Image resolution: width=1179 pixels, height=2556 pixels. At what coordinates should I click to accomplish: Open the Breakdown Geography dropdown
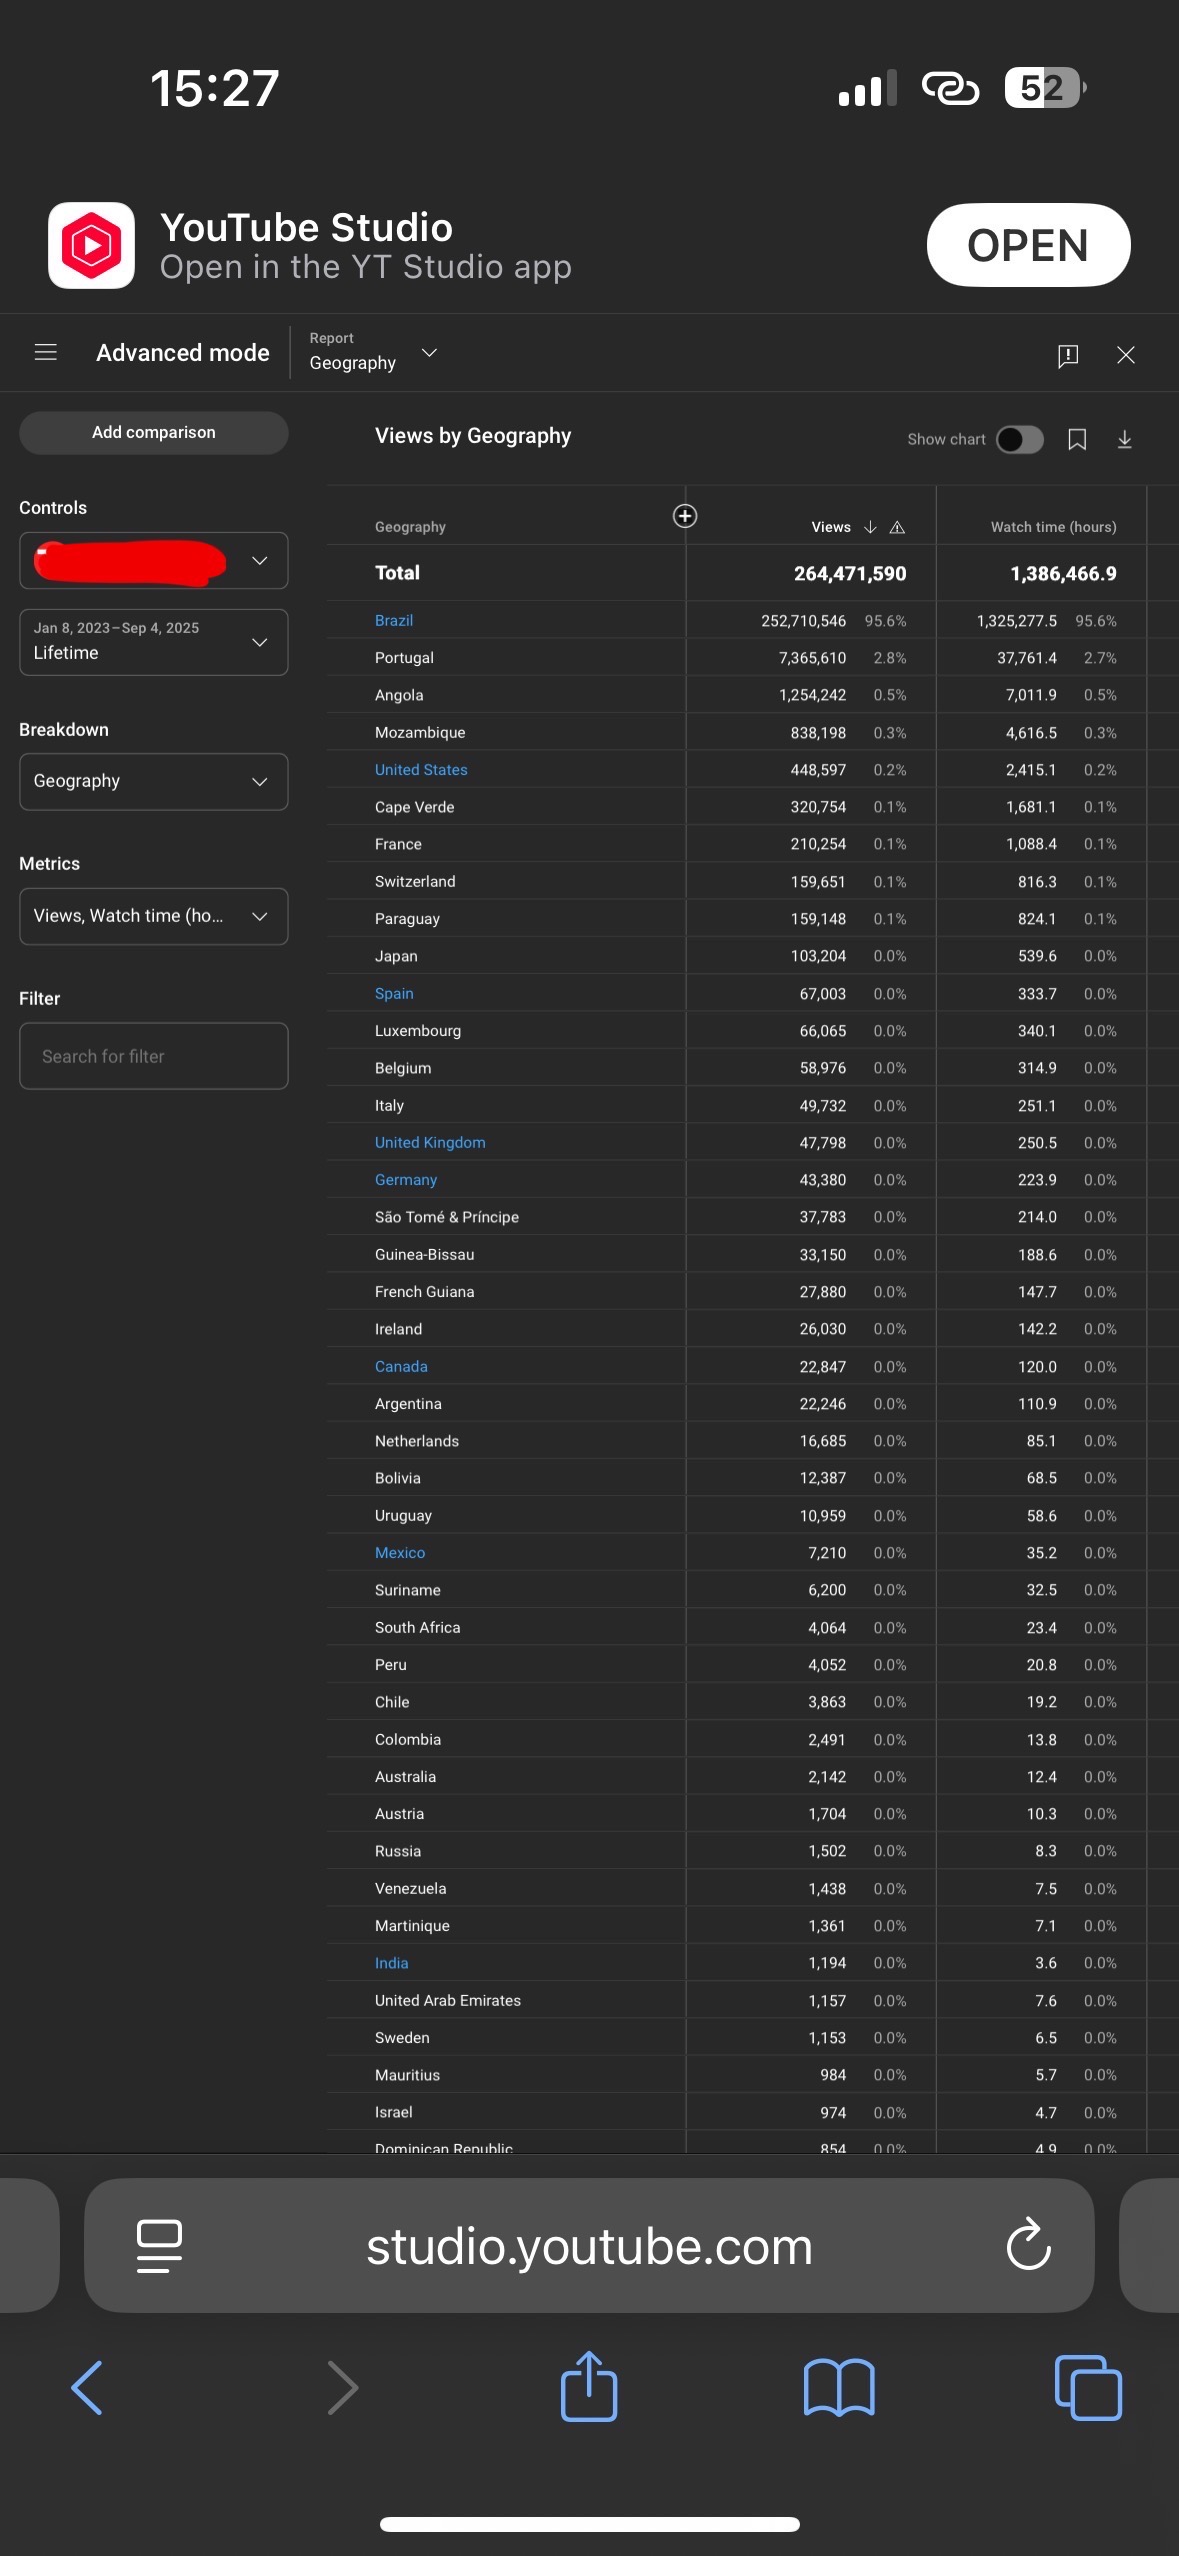(x=153, y=781)
